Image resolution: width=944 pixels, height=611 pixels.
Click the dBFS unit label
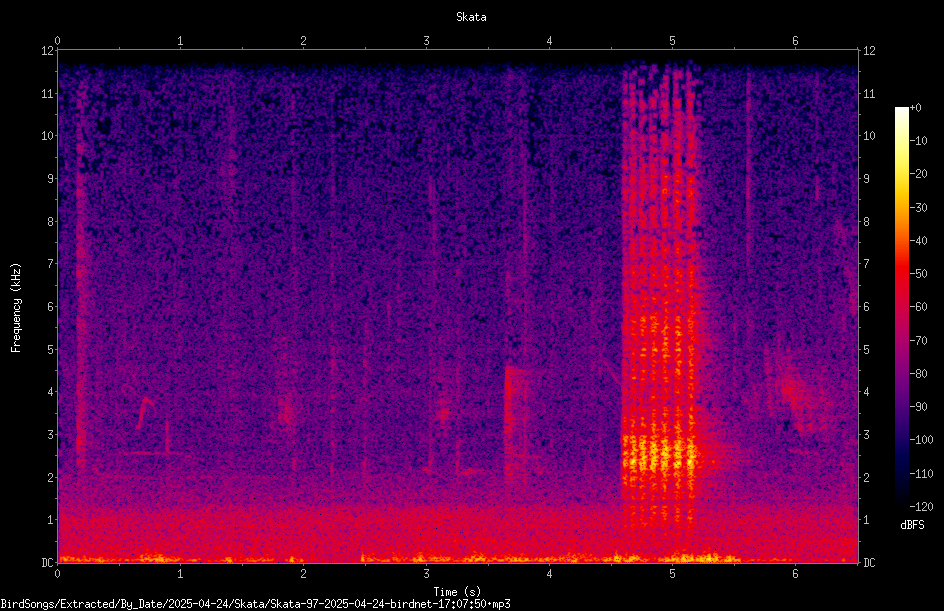[x=912, y=525]
